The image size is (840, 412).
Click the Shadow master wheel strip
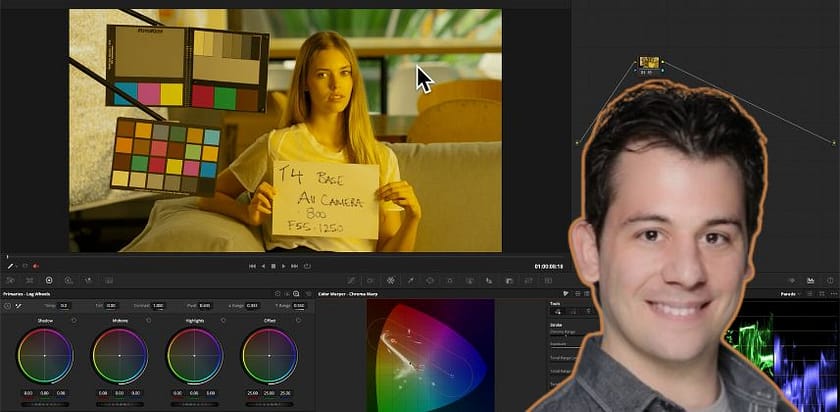tap(45, 402)
